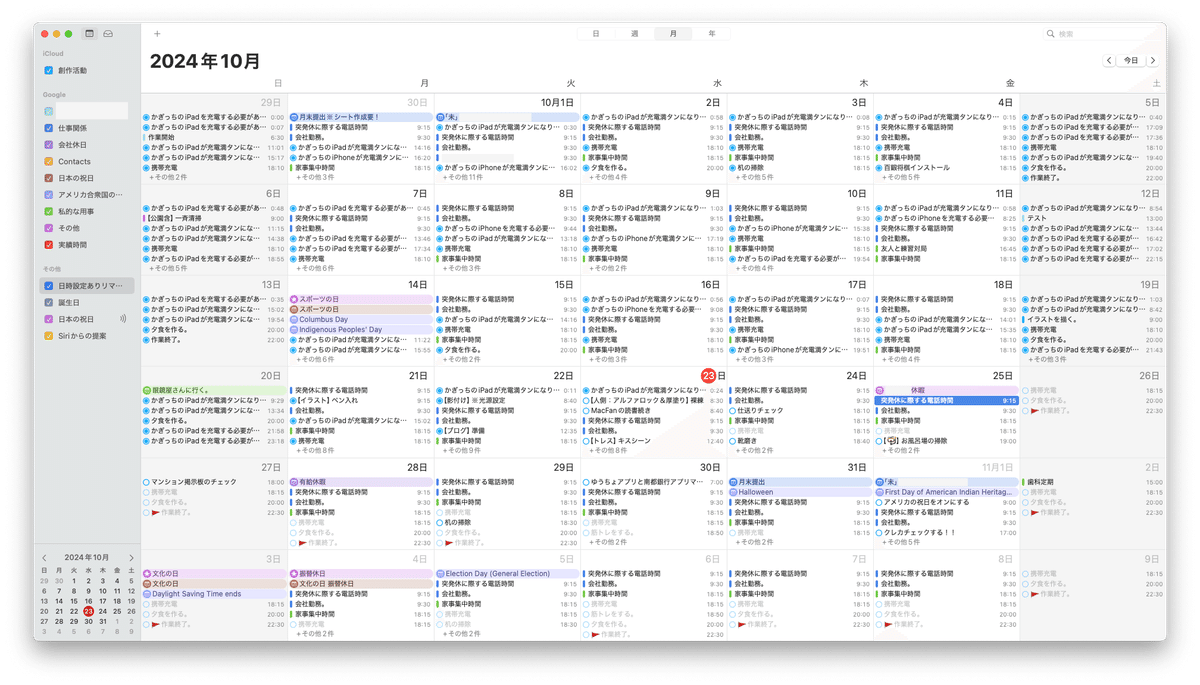Open the Indigenous Peoples' Day event
This screenshot has width=1200, height=685.
tap(360, 329)
